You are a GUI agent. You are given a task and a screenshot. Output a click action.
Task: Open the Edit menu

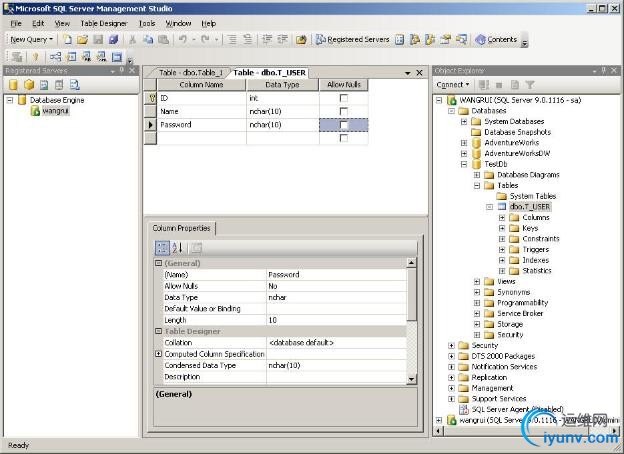(38, 23)
